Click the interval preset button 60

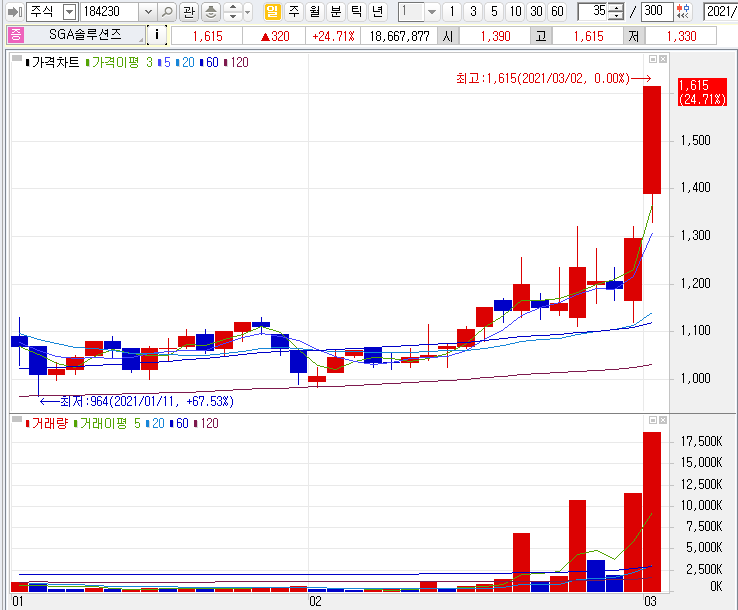click(557, 11)
